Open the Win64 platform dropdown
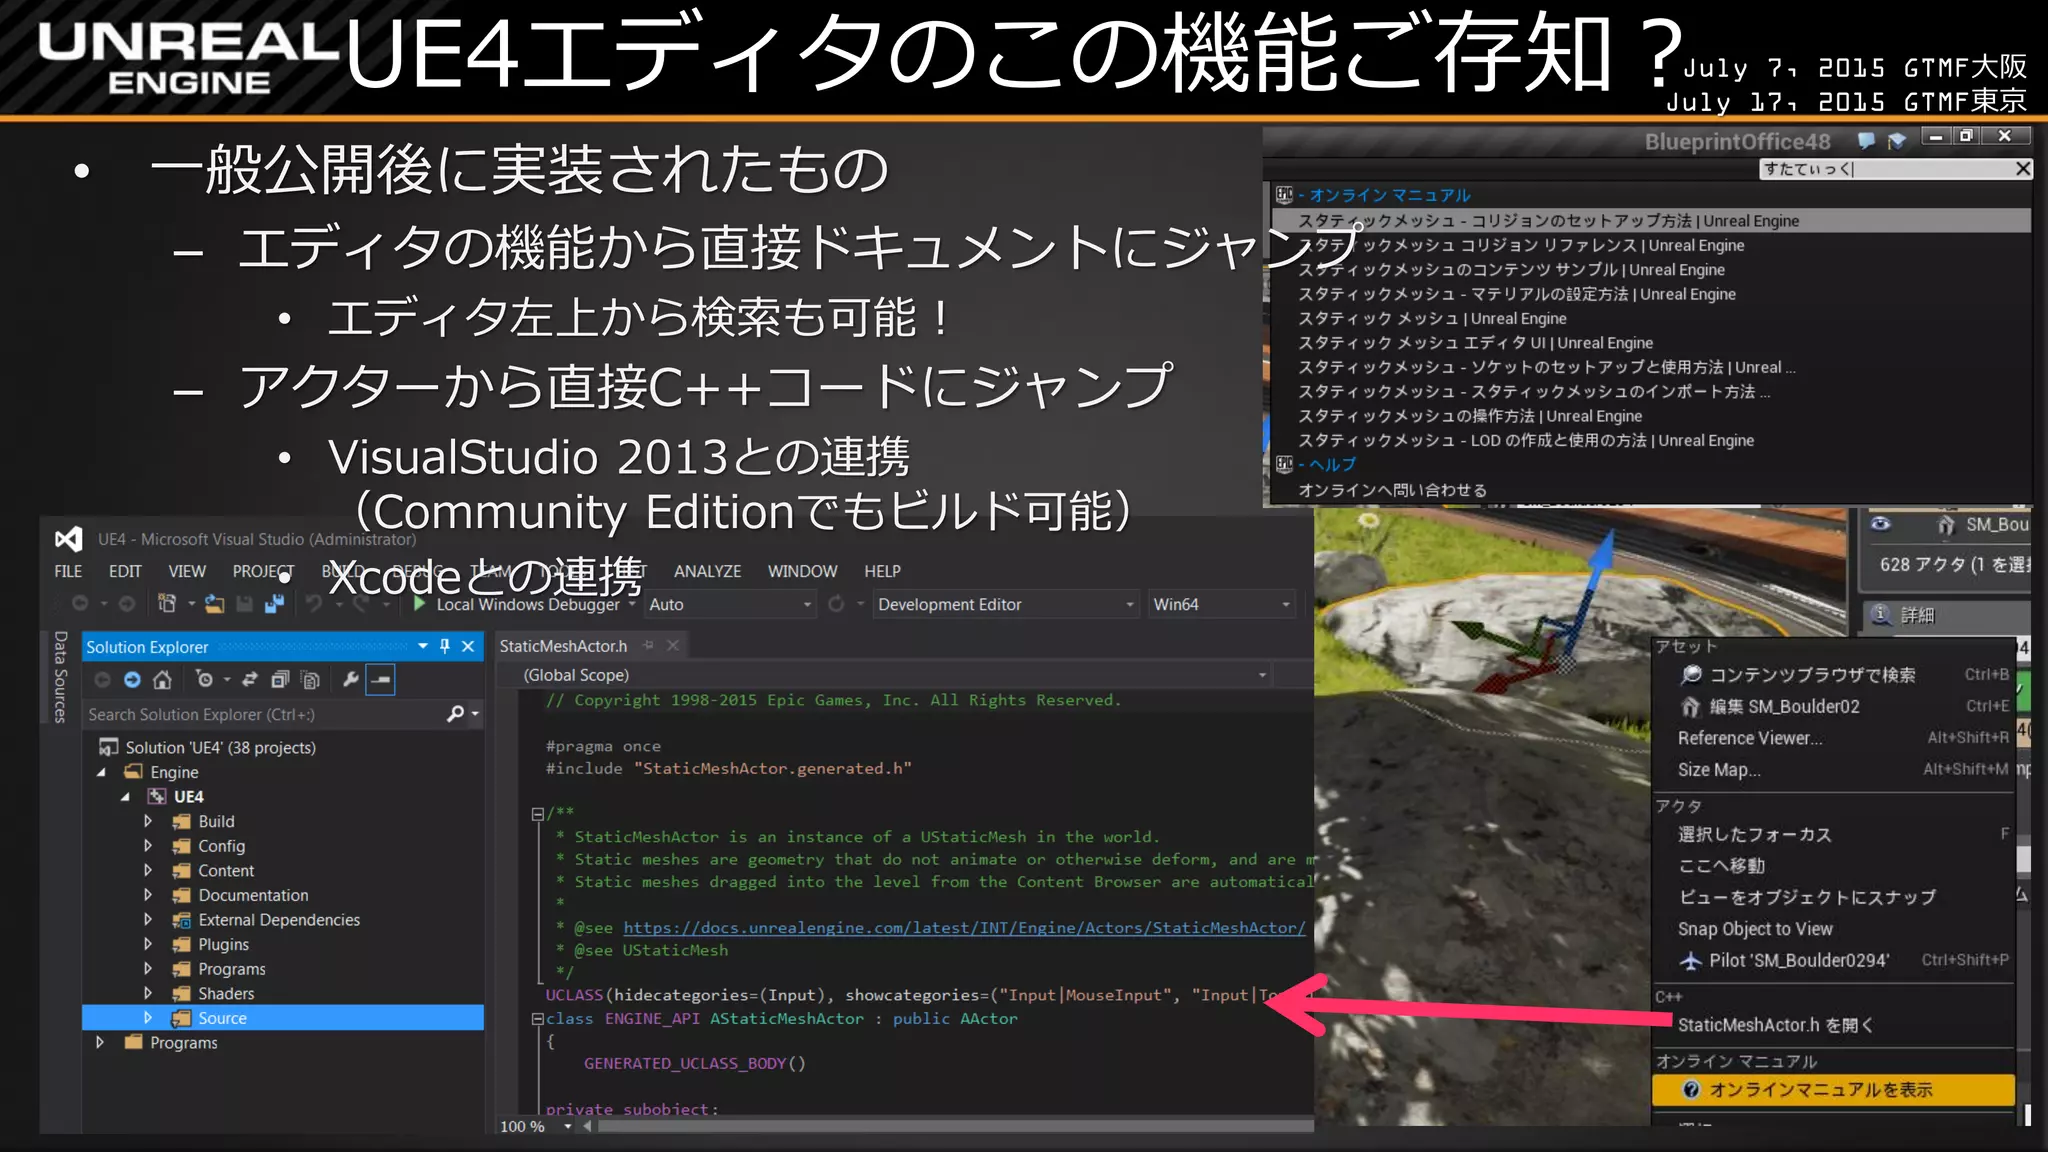The width and height of the screenshot is (2048, 1152). pyautogui.click(x=1286, y=604)
